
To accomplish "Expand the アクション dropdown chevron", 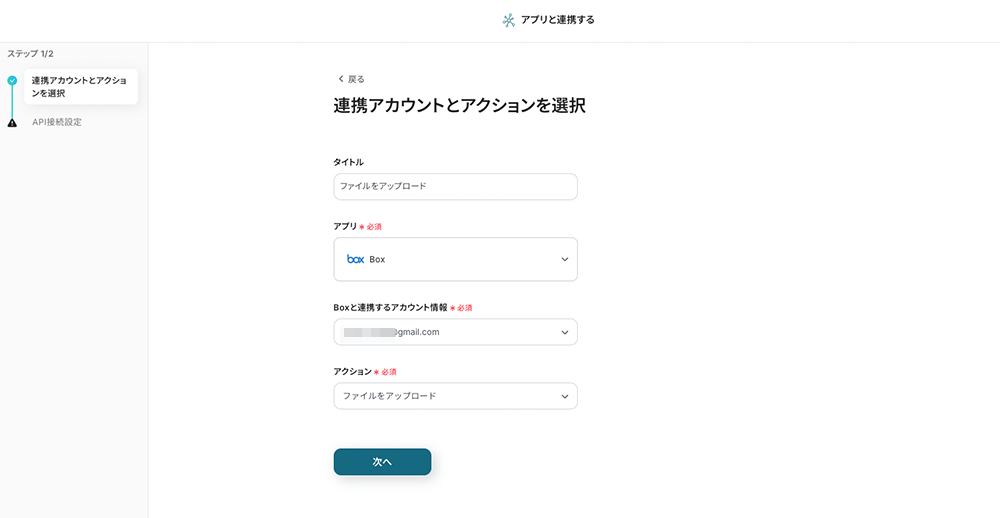I will pos(564,396).
